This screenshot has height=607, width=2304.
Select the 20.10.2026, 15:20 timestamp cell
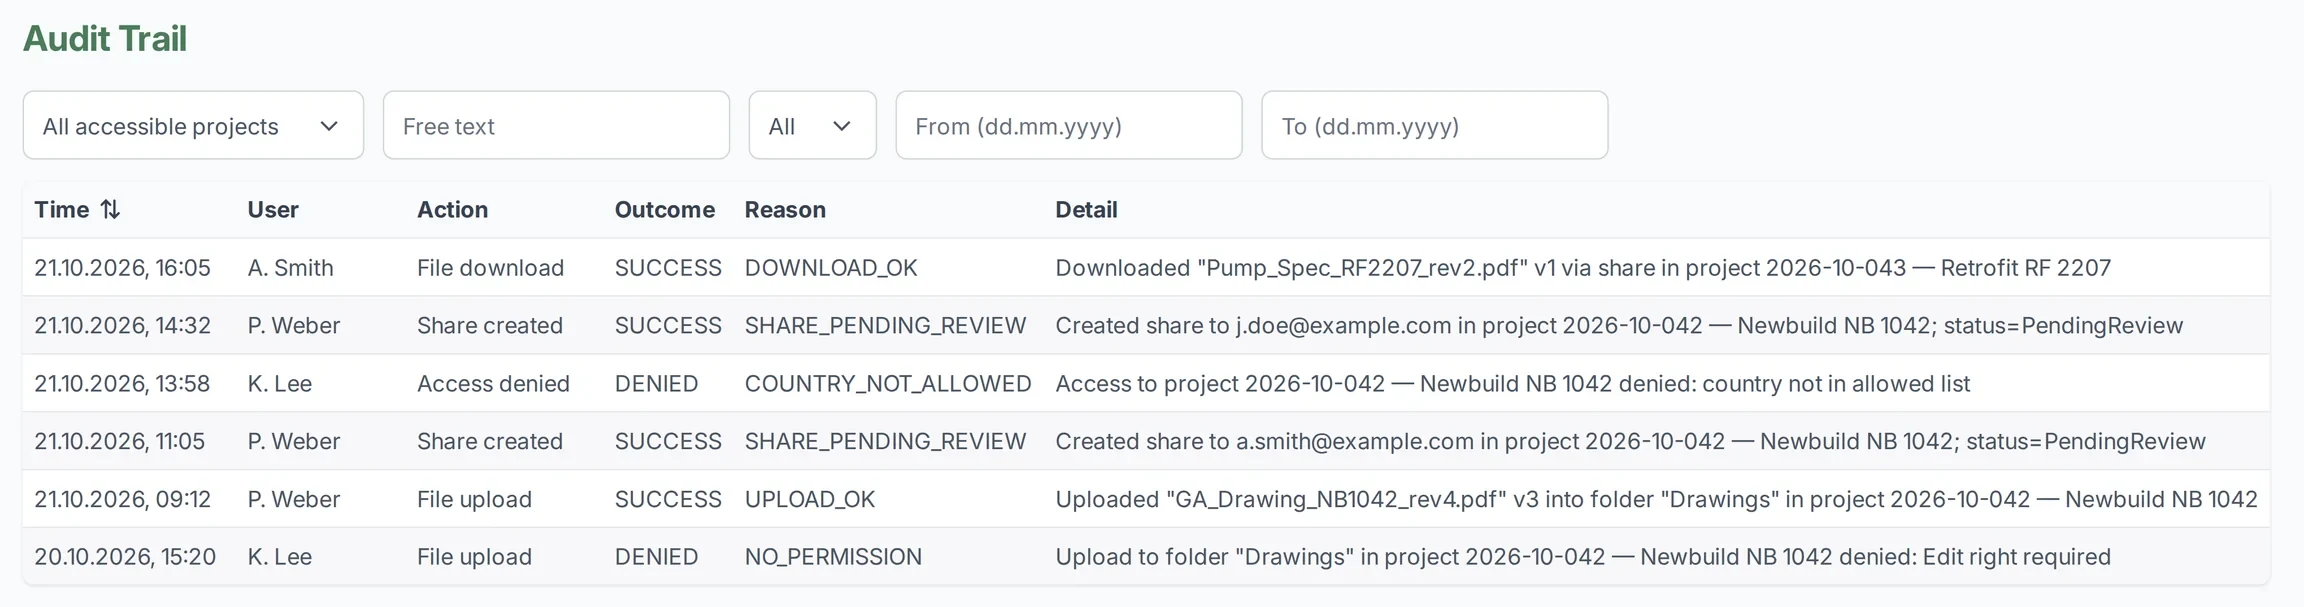point(125,556)
